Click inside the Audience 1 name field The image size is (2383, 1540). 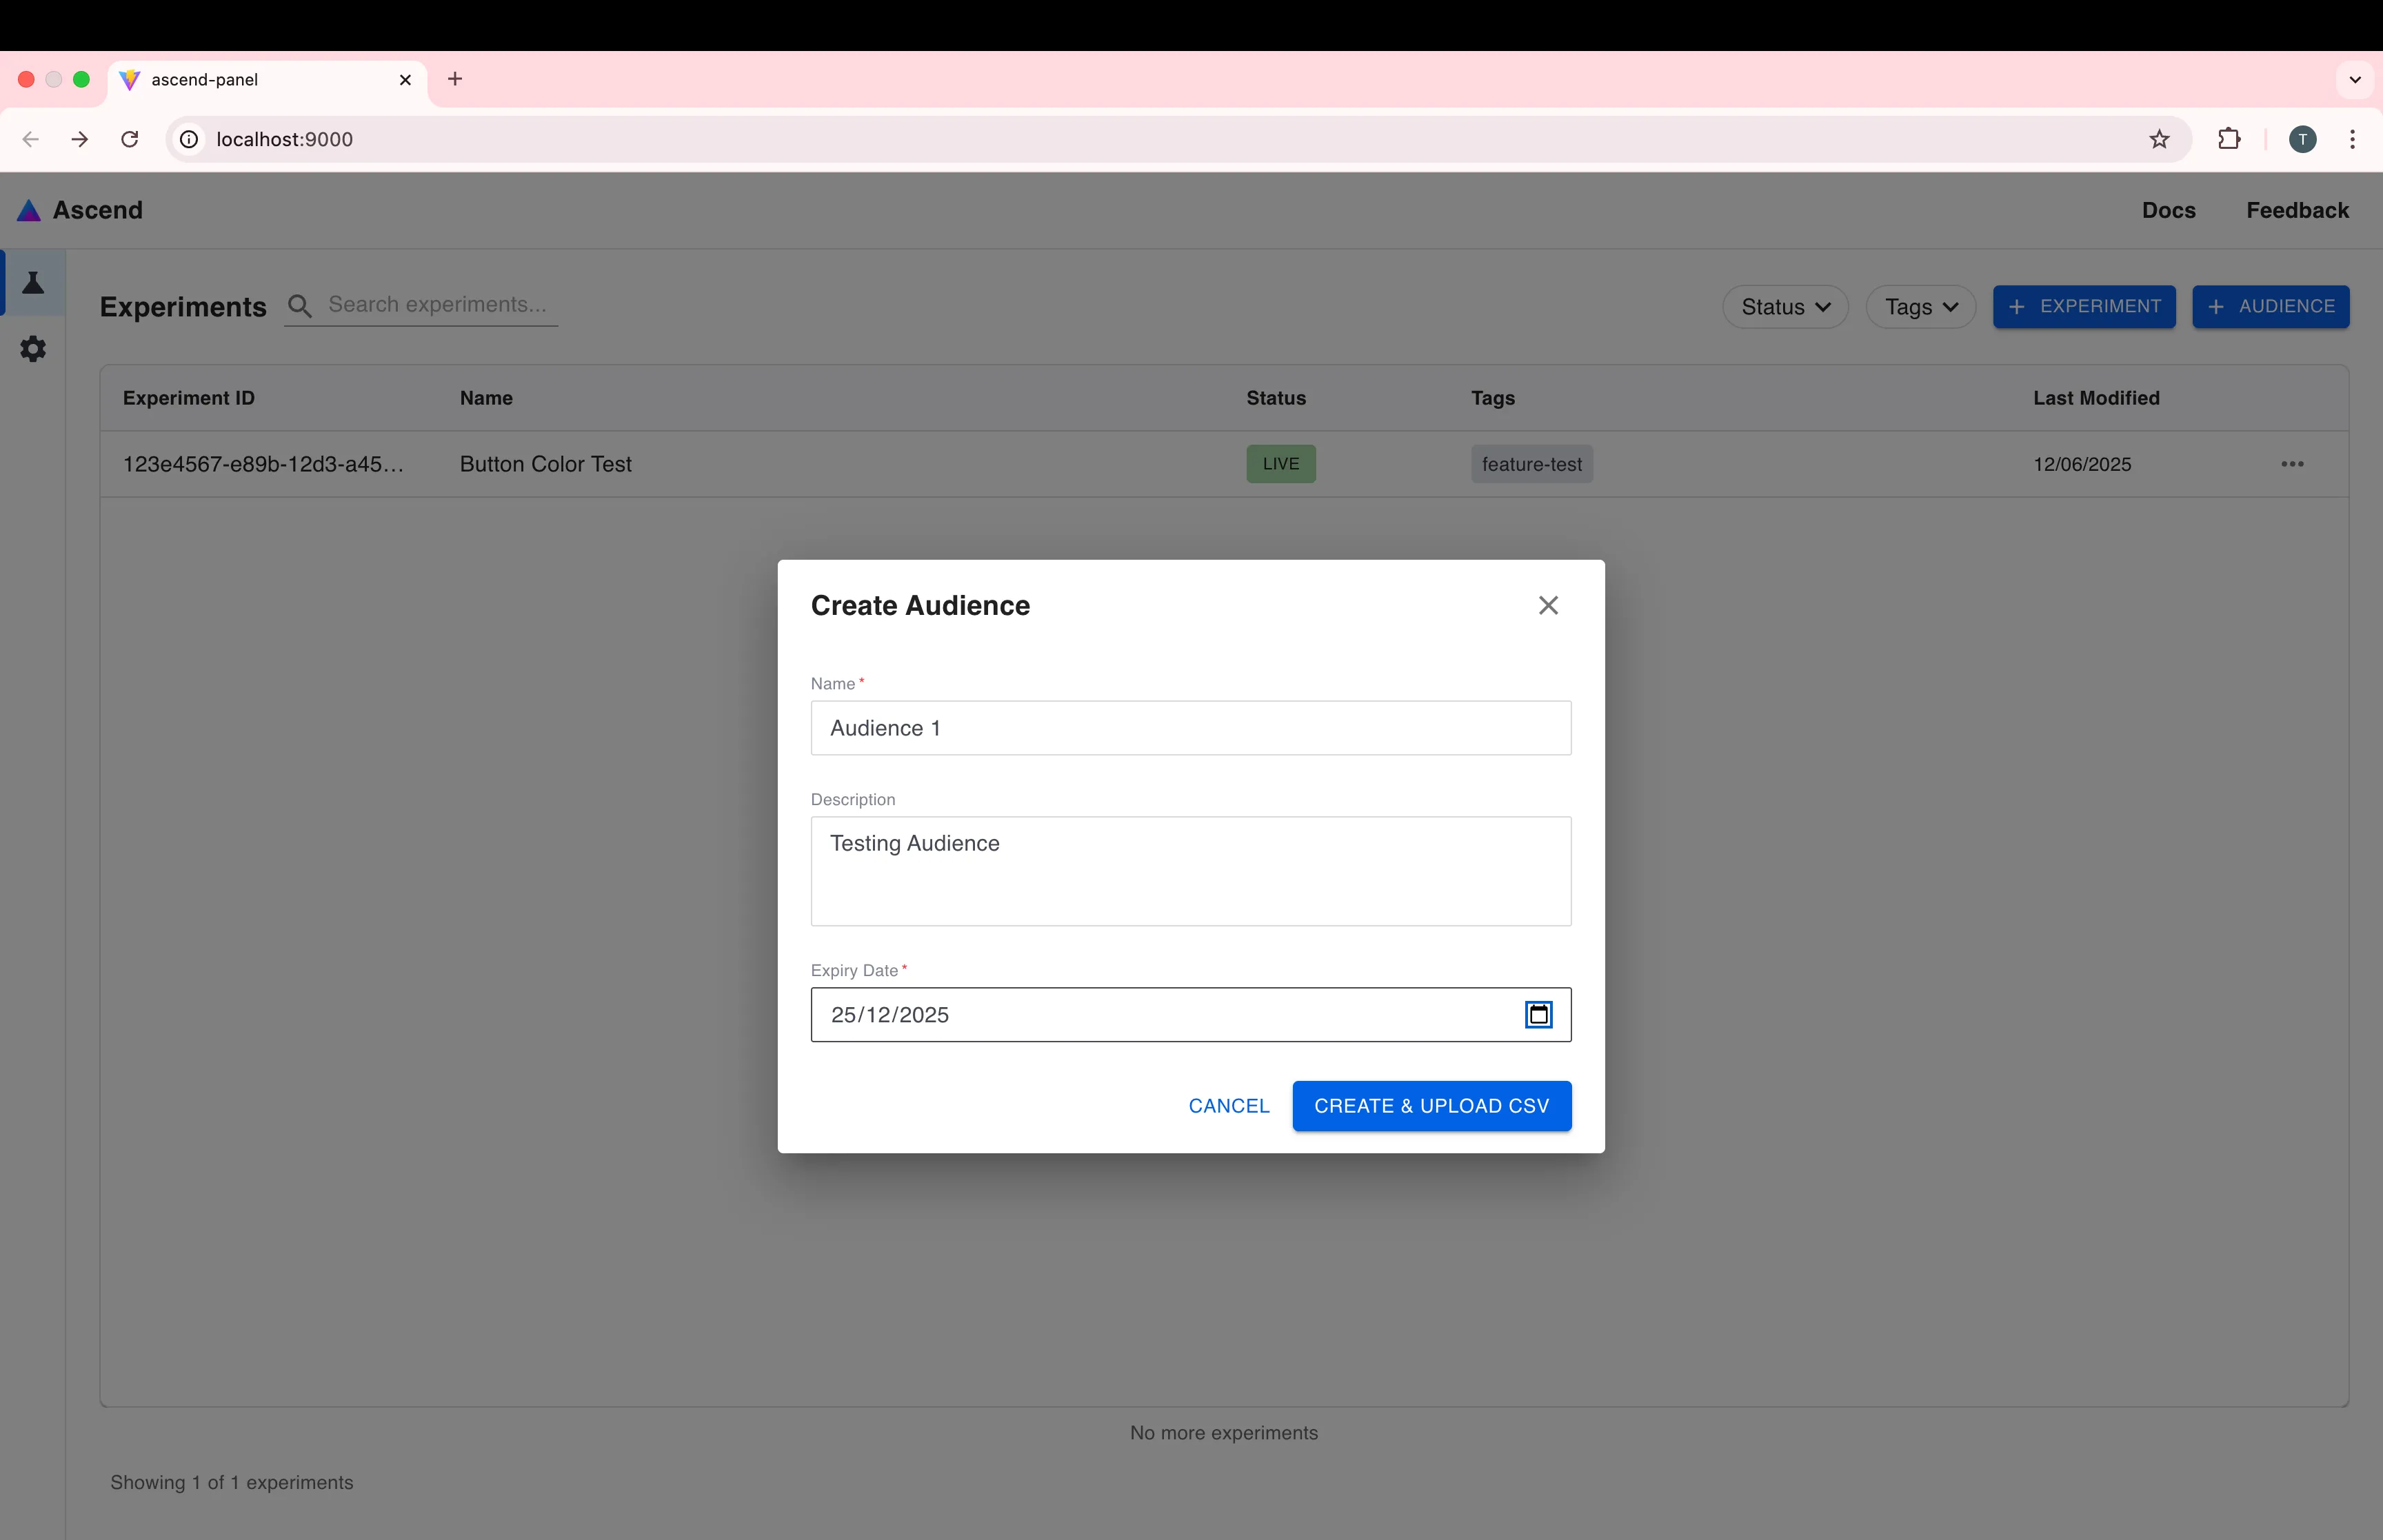1190,728
